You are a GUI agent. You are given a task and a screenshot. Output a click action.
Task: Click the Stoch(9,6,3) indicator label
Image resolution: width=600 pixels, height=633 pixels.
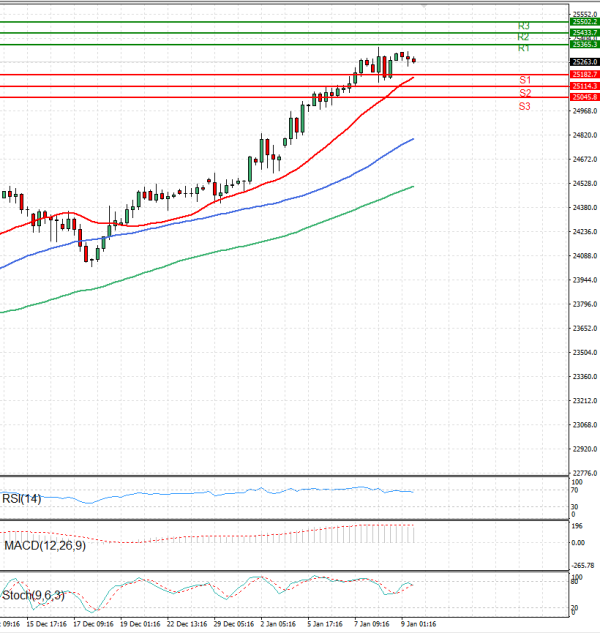36,595
